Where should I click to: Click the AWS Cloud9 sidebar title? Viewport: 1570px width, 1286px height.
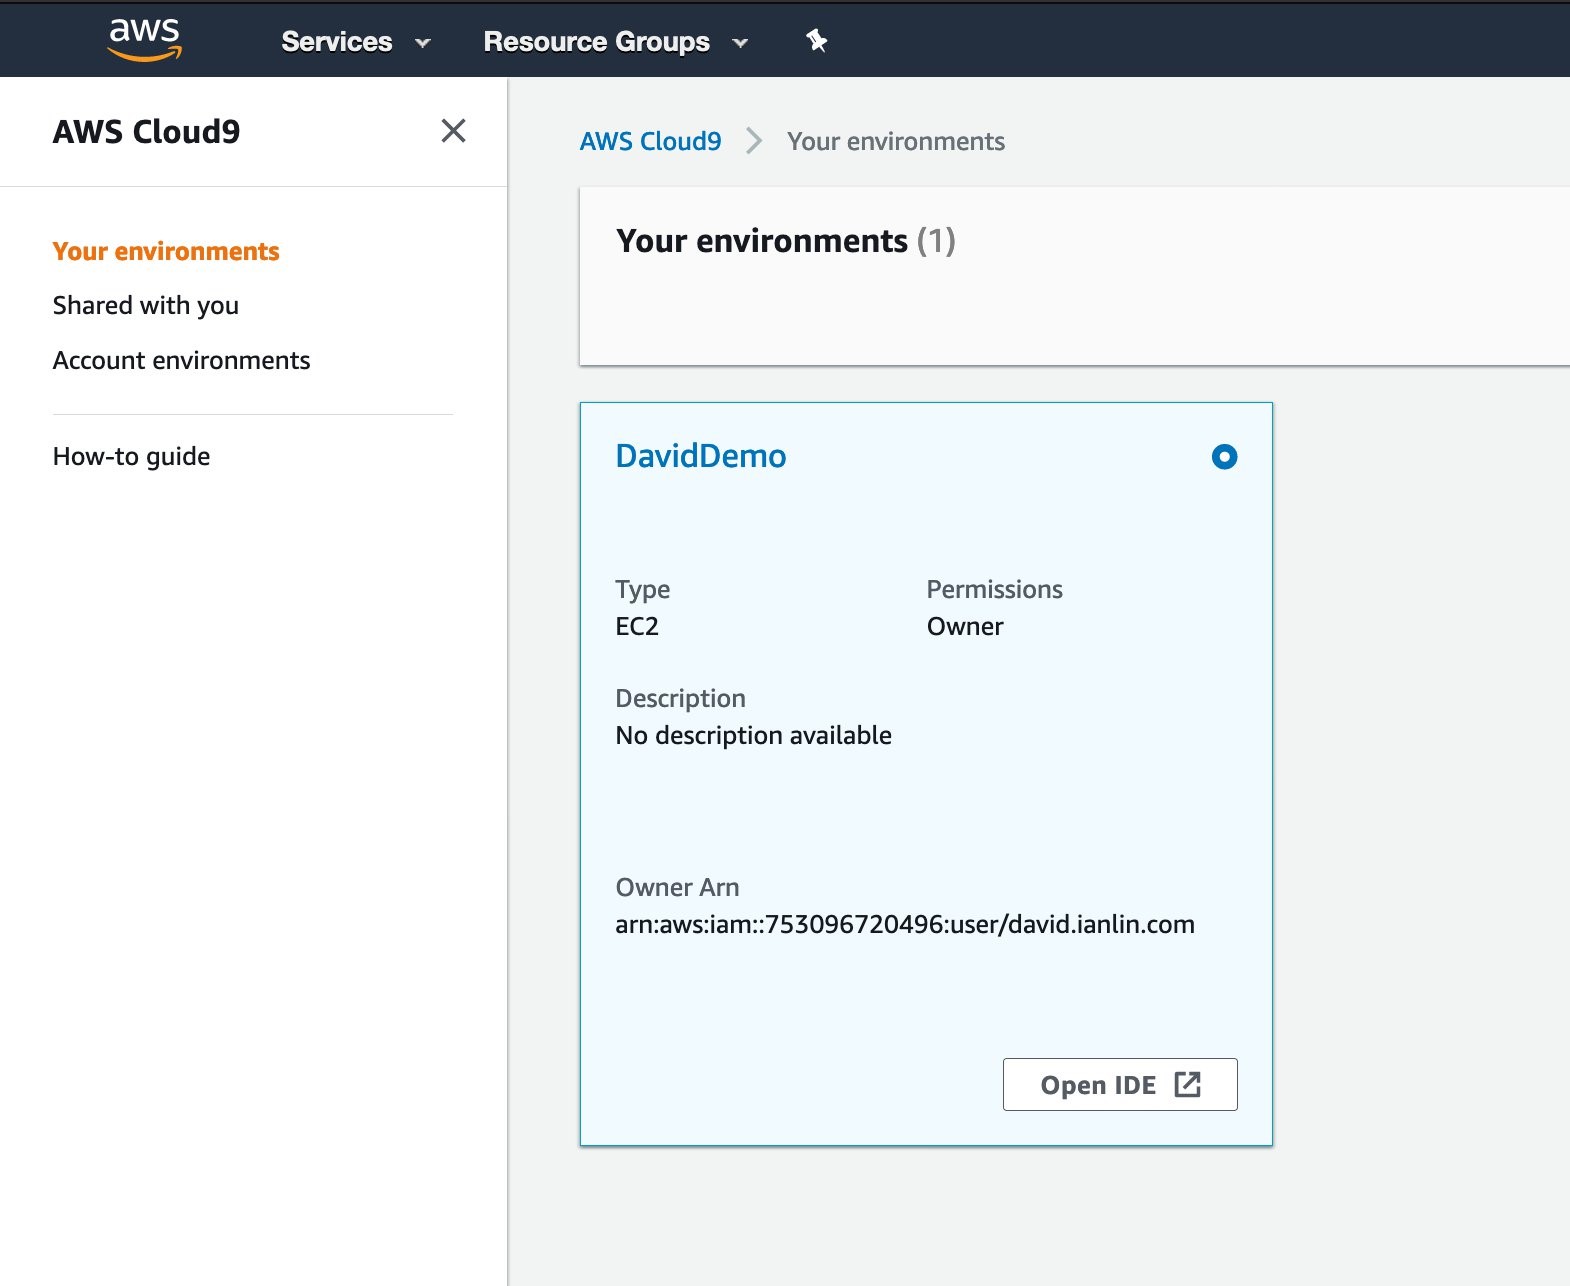147,132
